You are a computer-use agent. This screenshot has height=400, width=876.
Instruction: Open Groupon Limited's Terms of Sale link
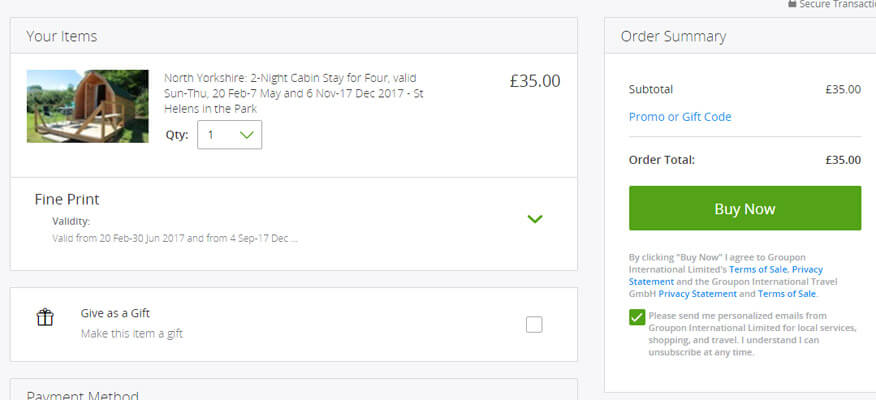point(758,269)
